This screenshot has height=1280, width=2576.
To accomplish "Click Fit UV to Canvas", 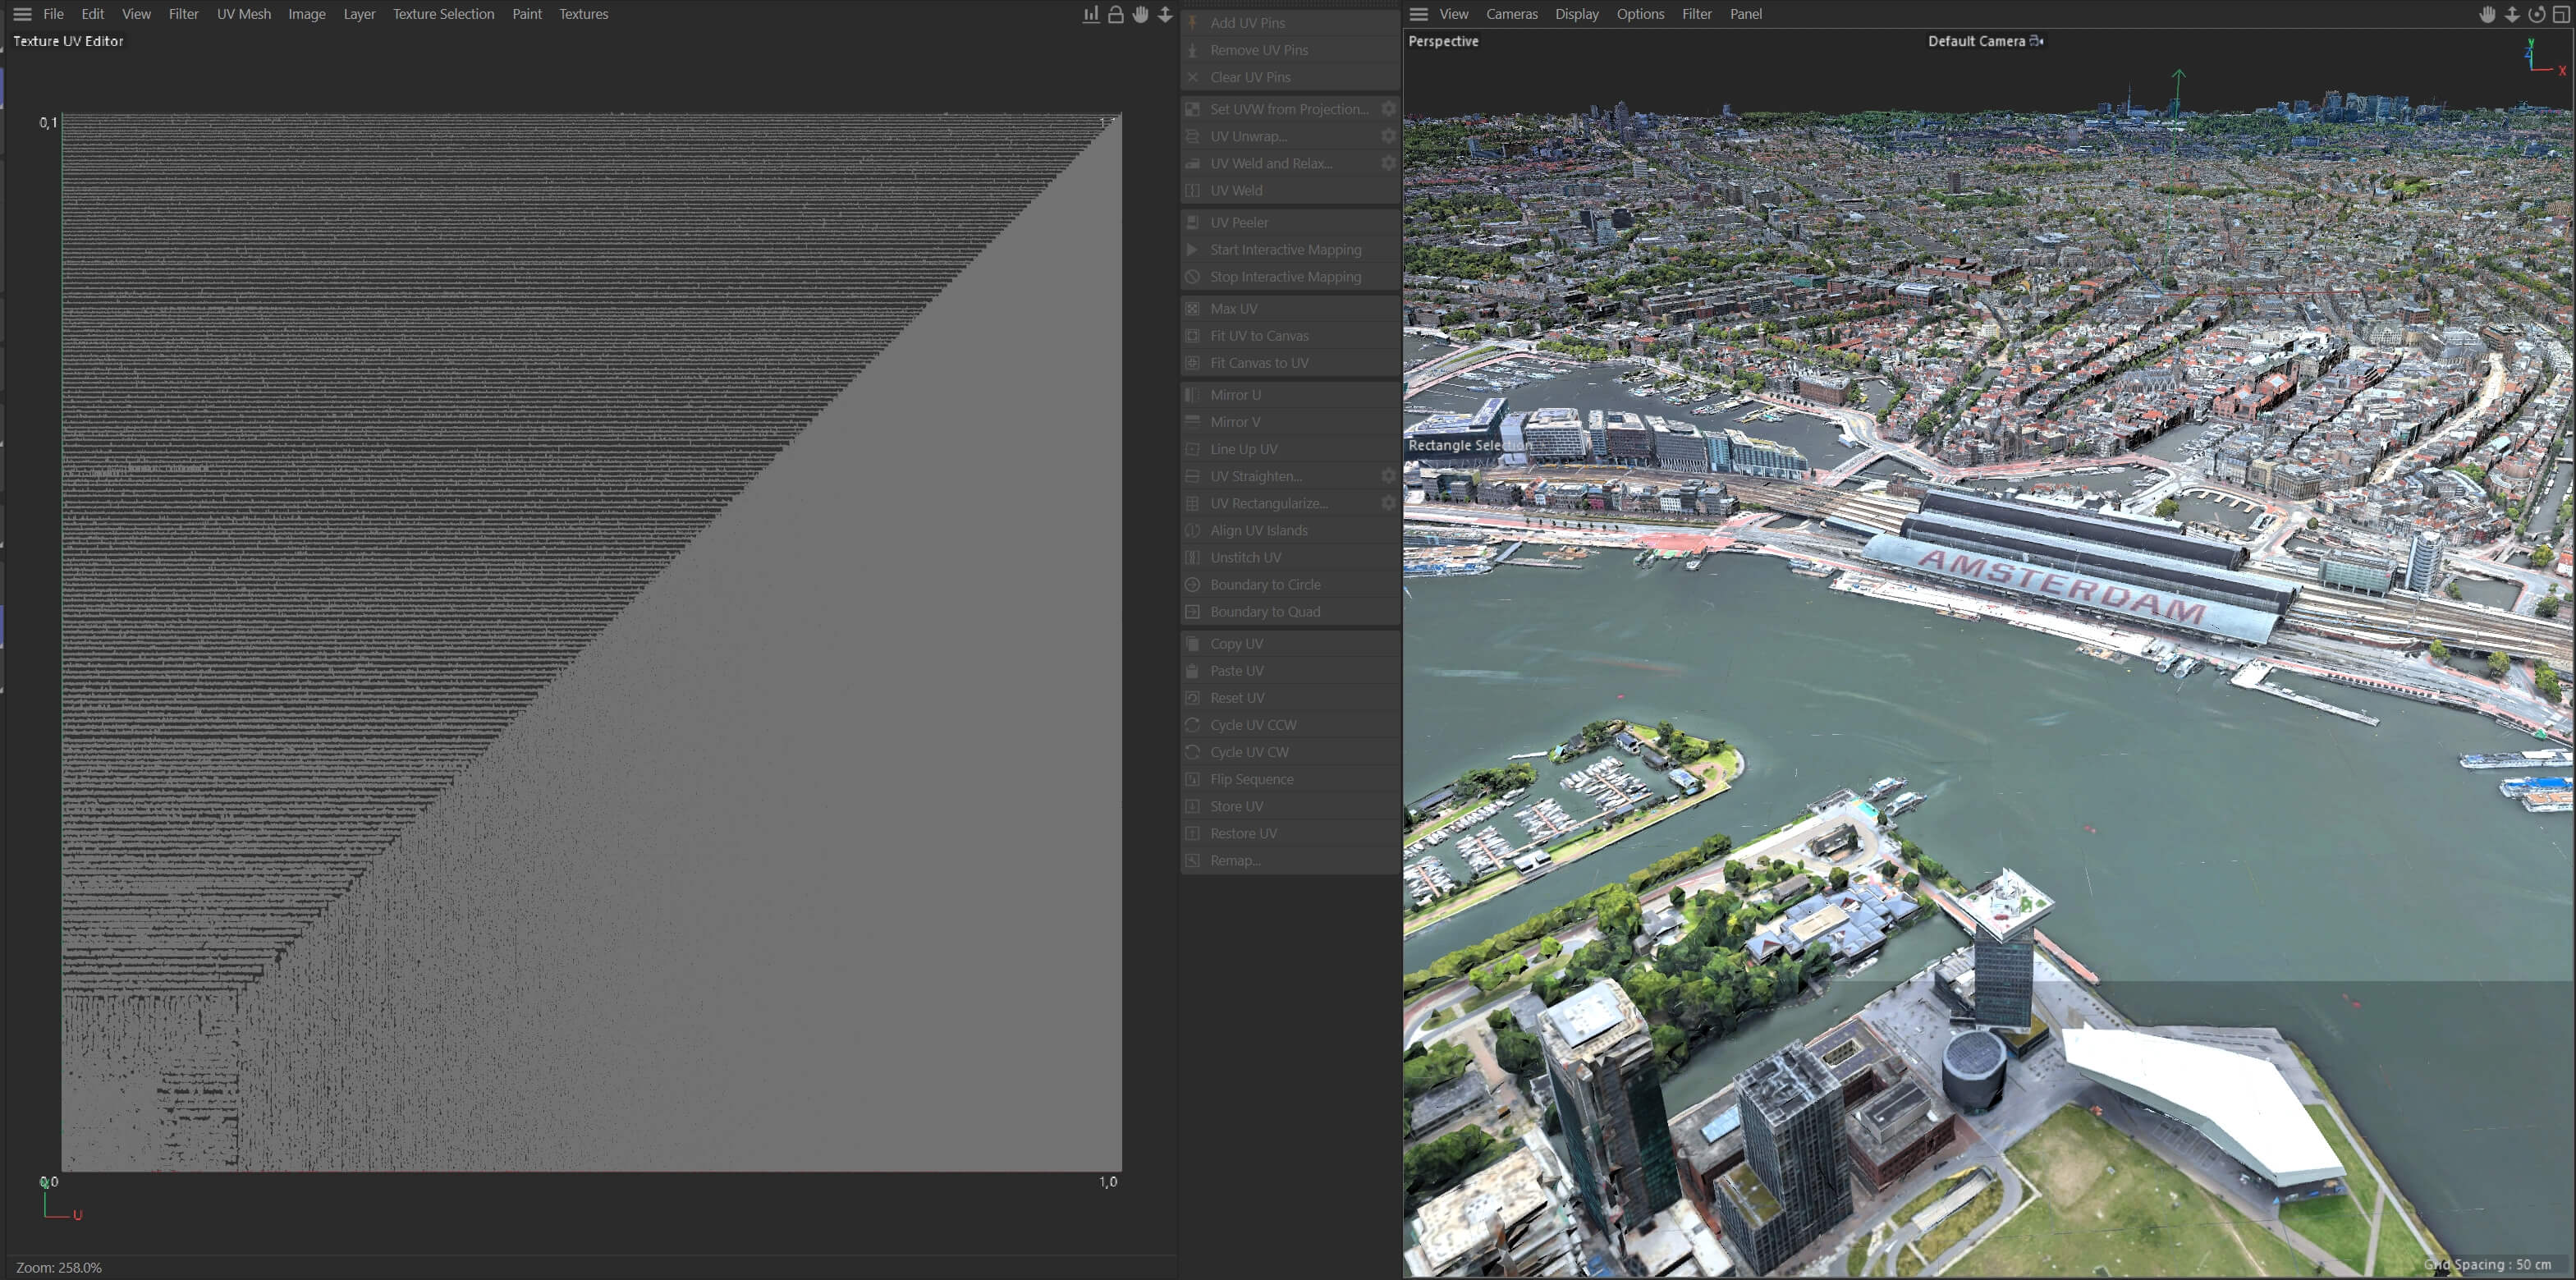I will [1290, 335].
